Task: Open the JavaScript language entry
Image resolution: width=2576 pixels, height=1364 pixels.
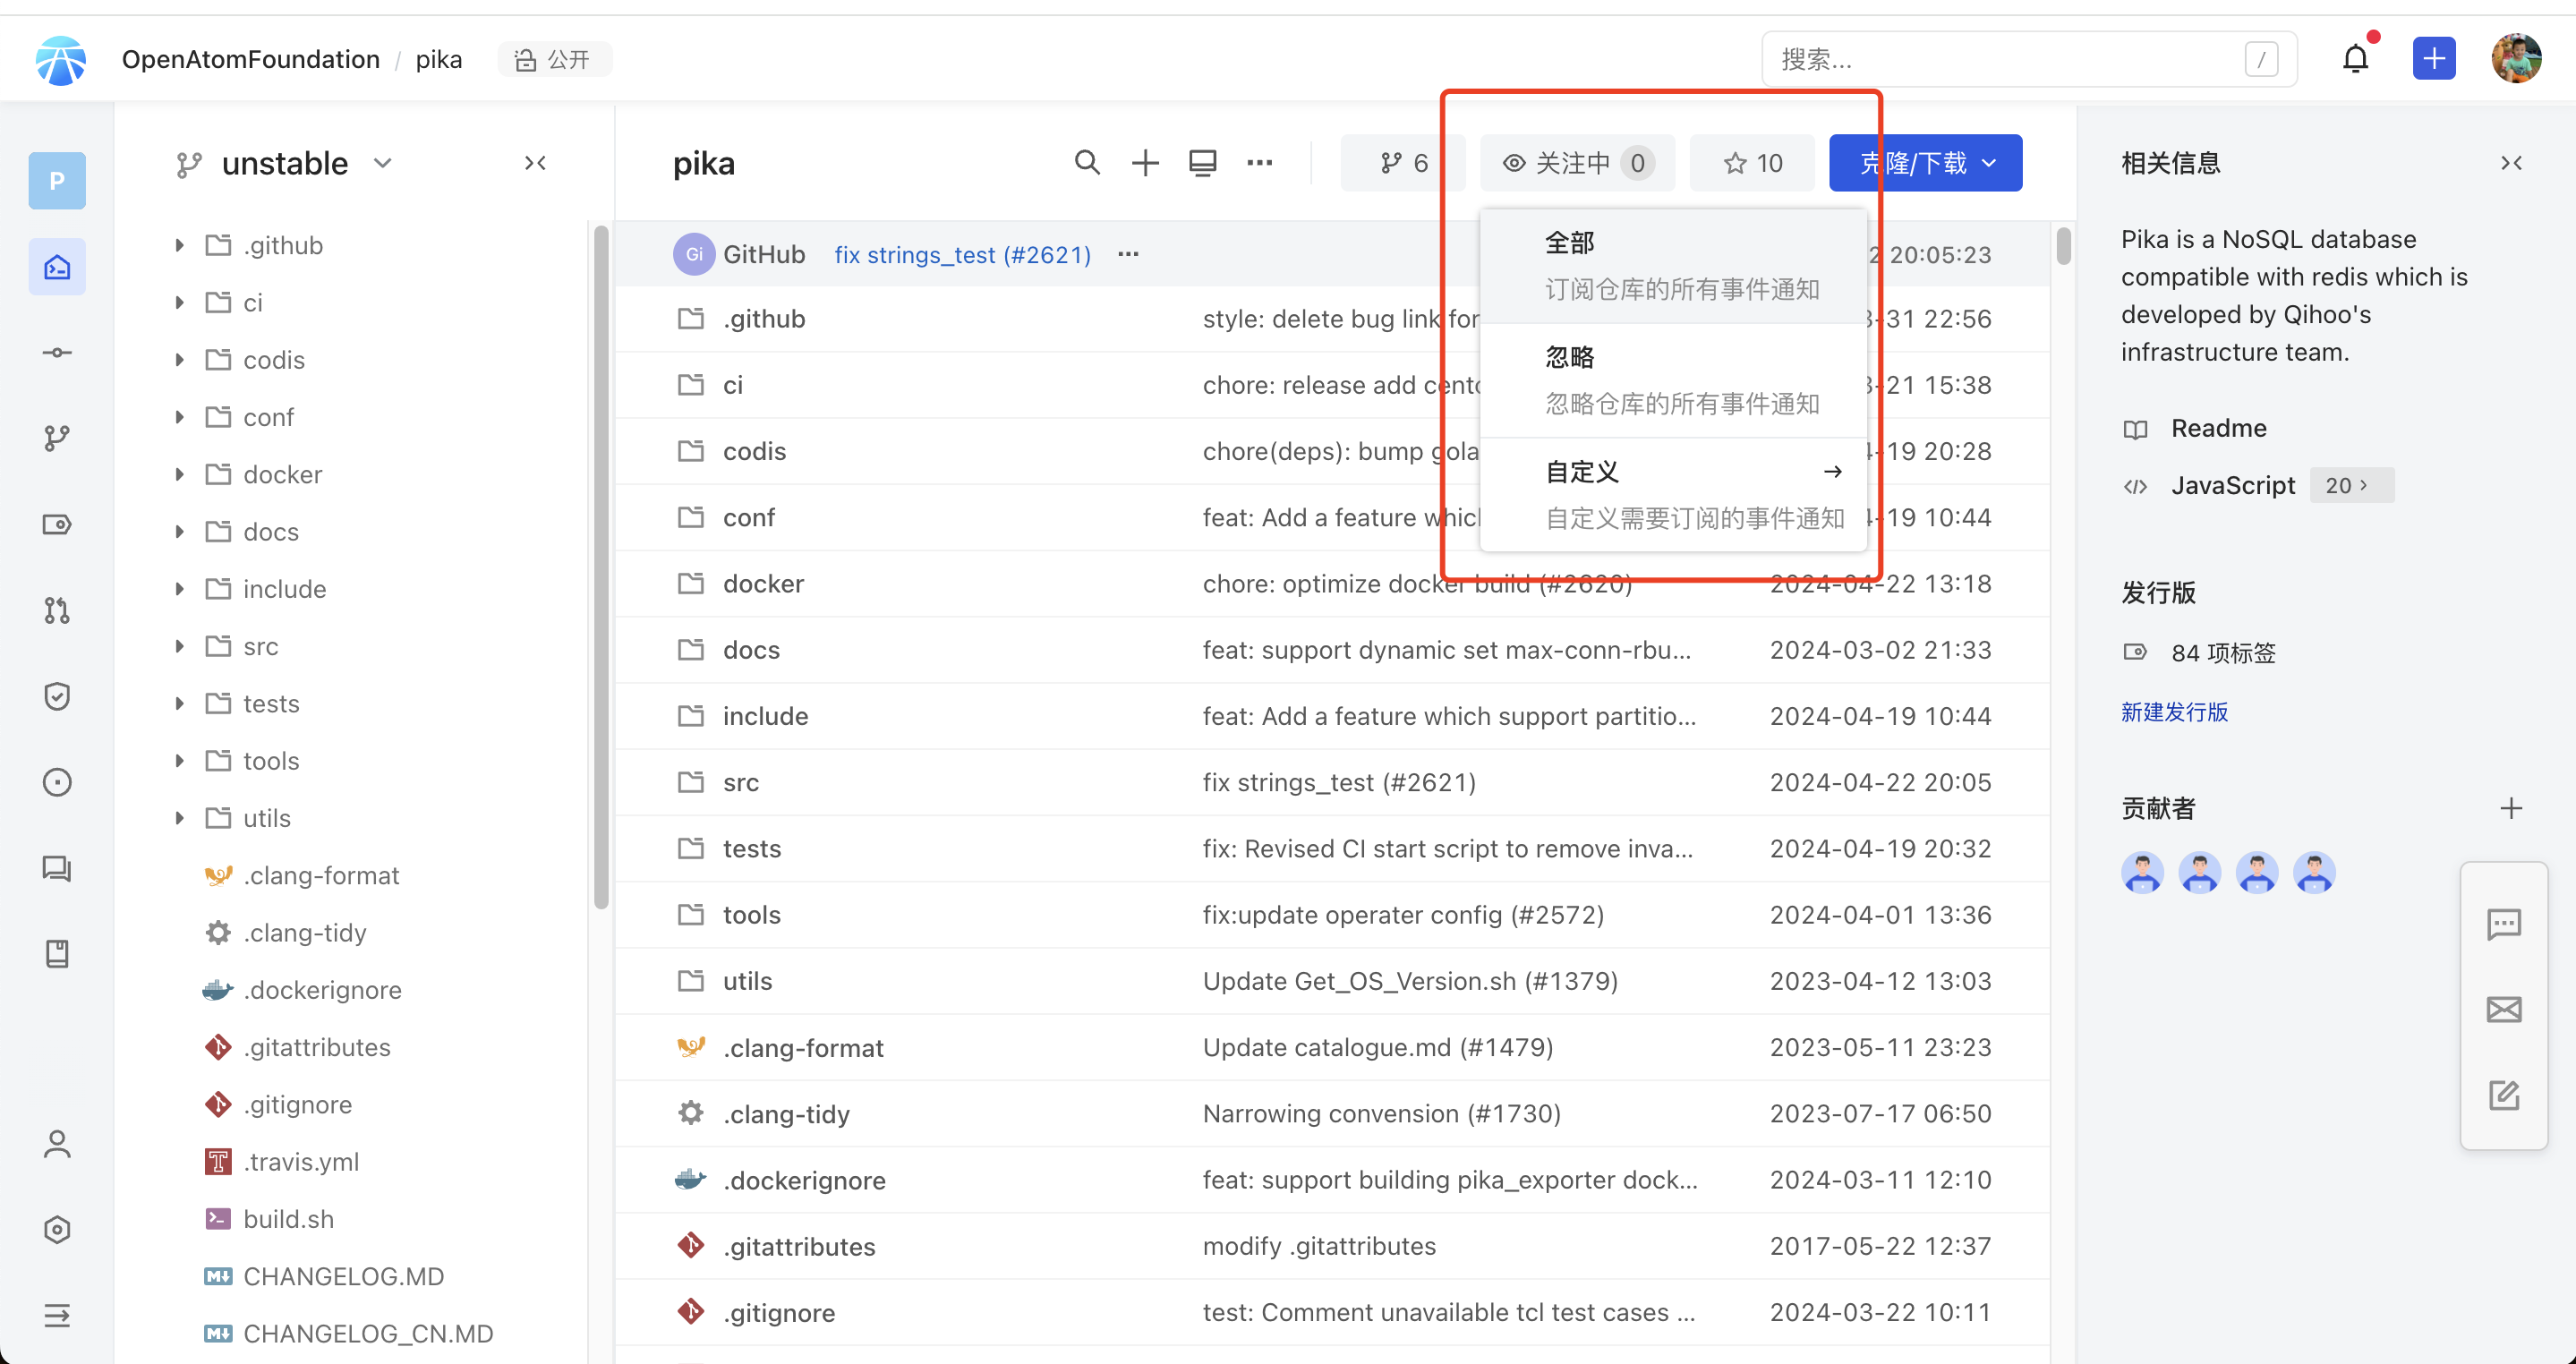Action: 2232,485
